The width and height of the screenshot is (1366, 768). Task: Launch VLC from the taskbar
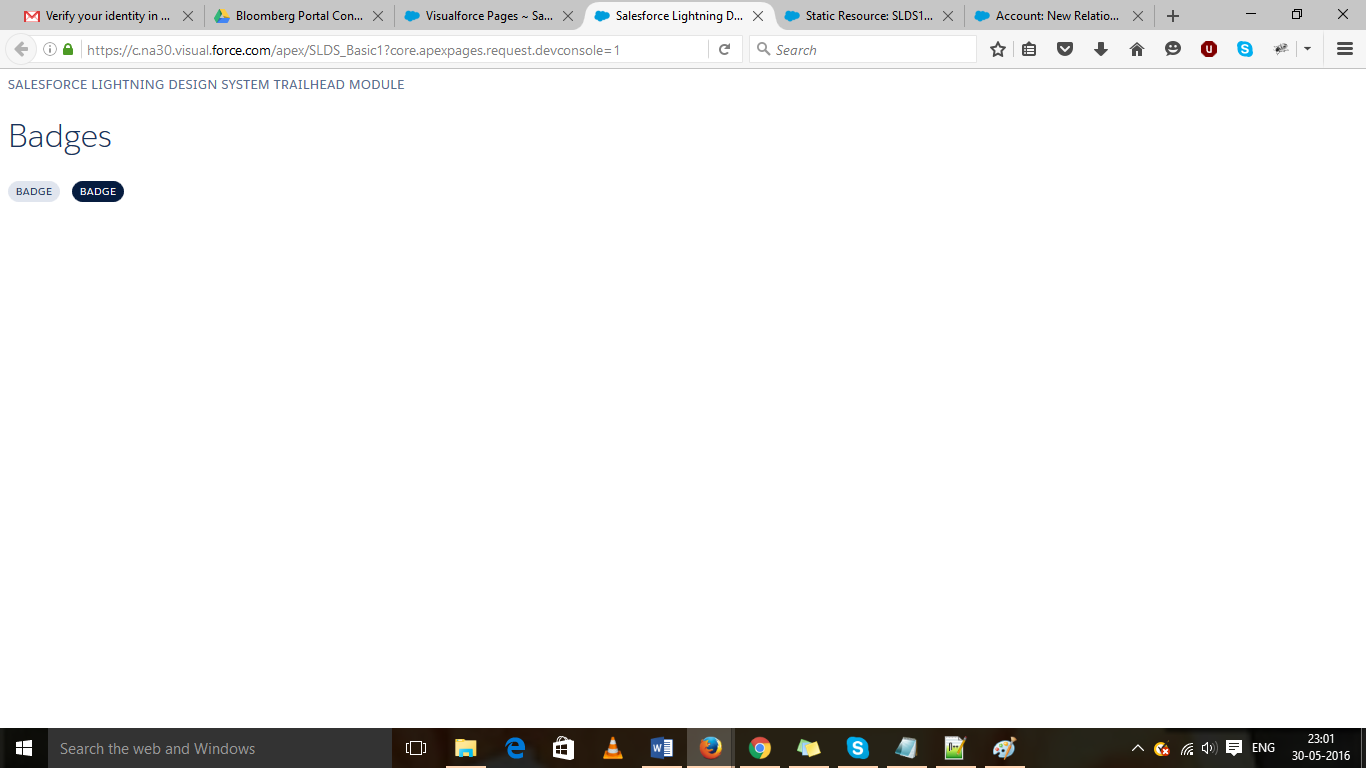[x=613, y=748]
